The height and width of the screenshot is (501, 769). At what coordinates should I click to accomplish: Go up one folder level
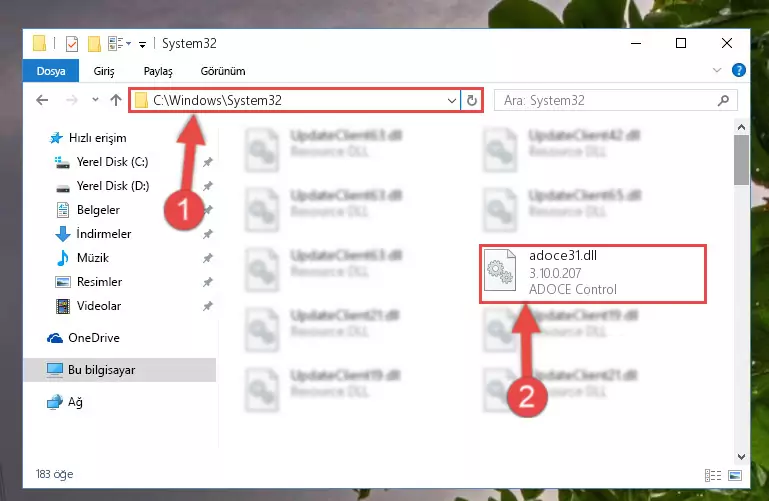tap(116, 100)
